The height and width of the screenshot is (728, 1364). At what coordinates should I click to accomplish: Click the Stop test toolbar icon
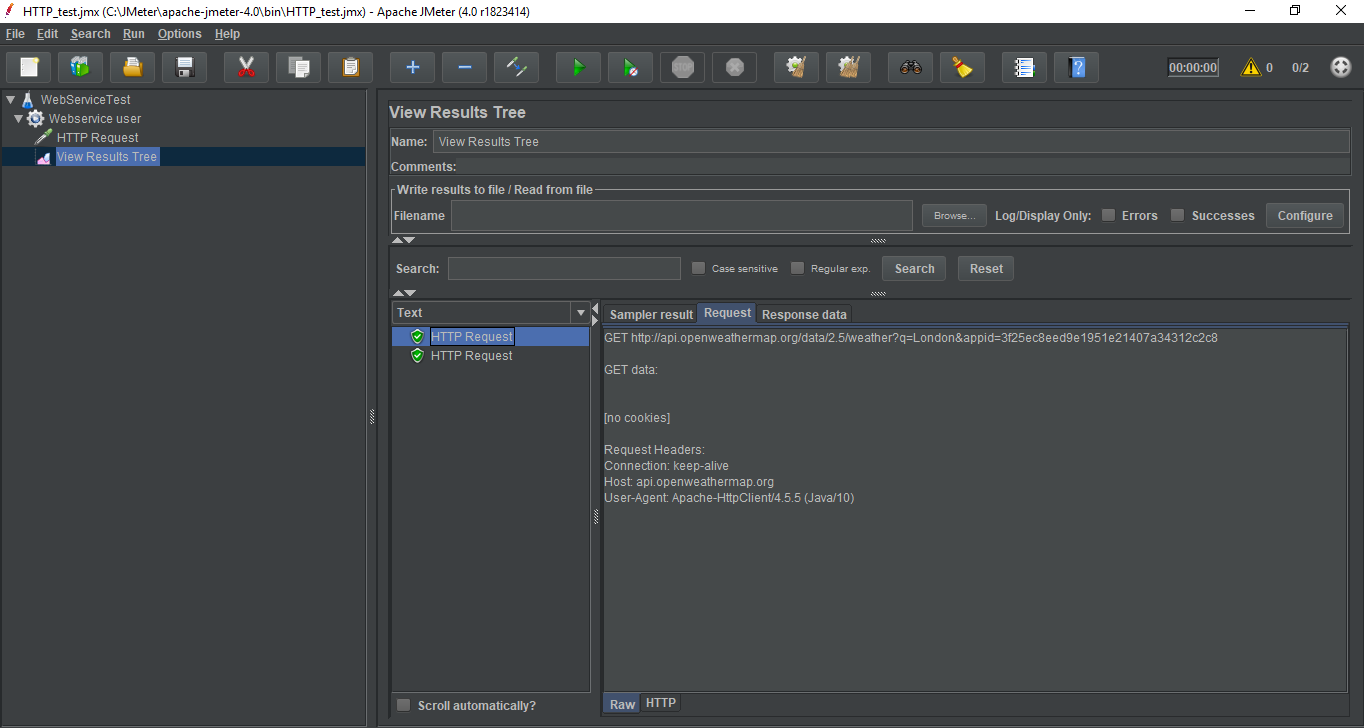(682, 68)
